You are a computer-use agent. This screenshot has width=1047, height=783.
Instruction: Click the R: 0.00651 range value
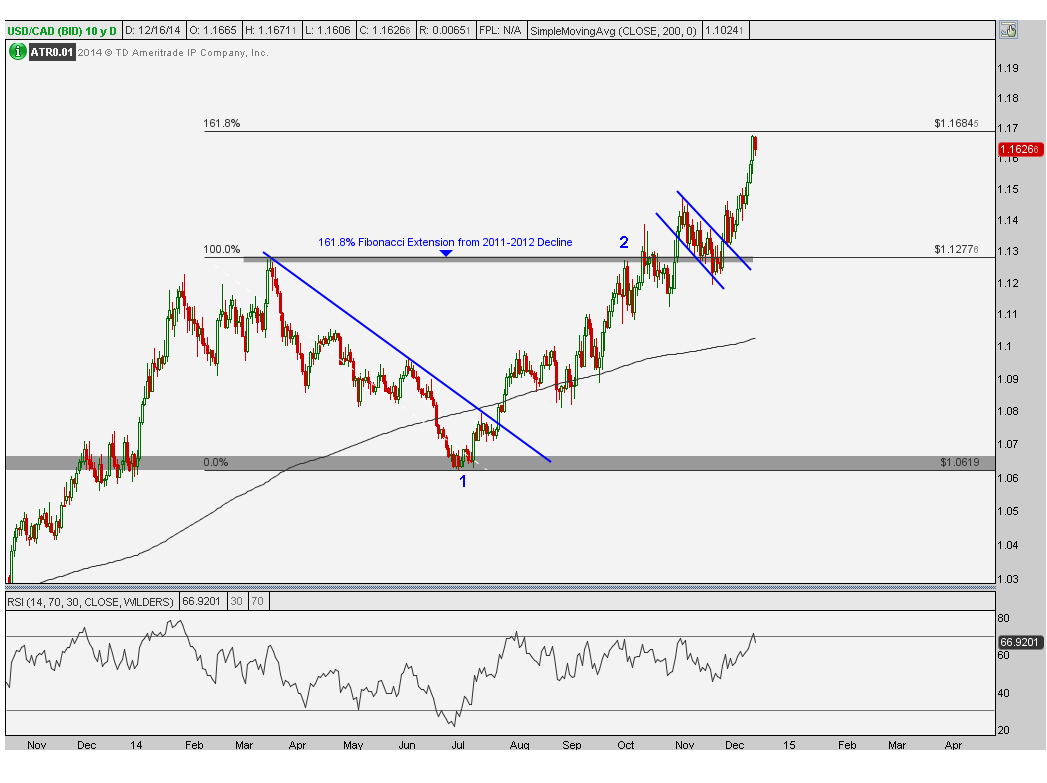[x=445, y=31]
